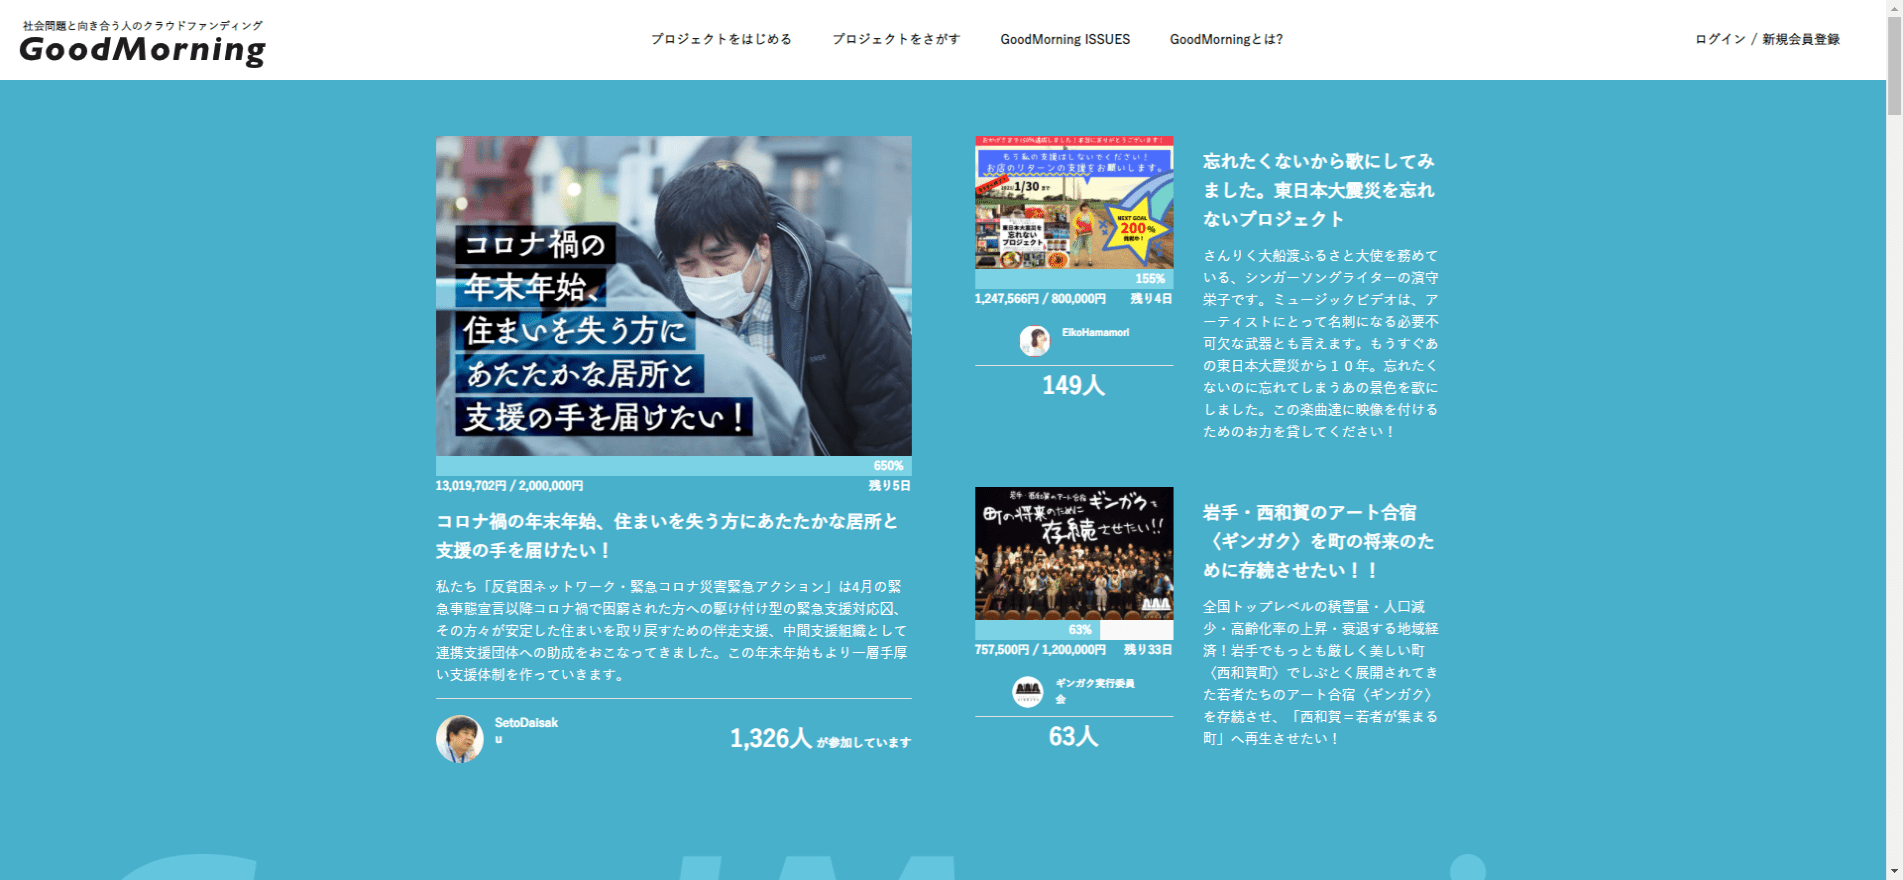Viewport: 1903px width, 880px height.
Task: Click 残り5日 remaining days text
Action: tap(889, 485)
